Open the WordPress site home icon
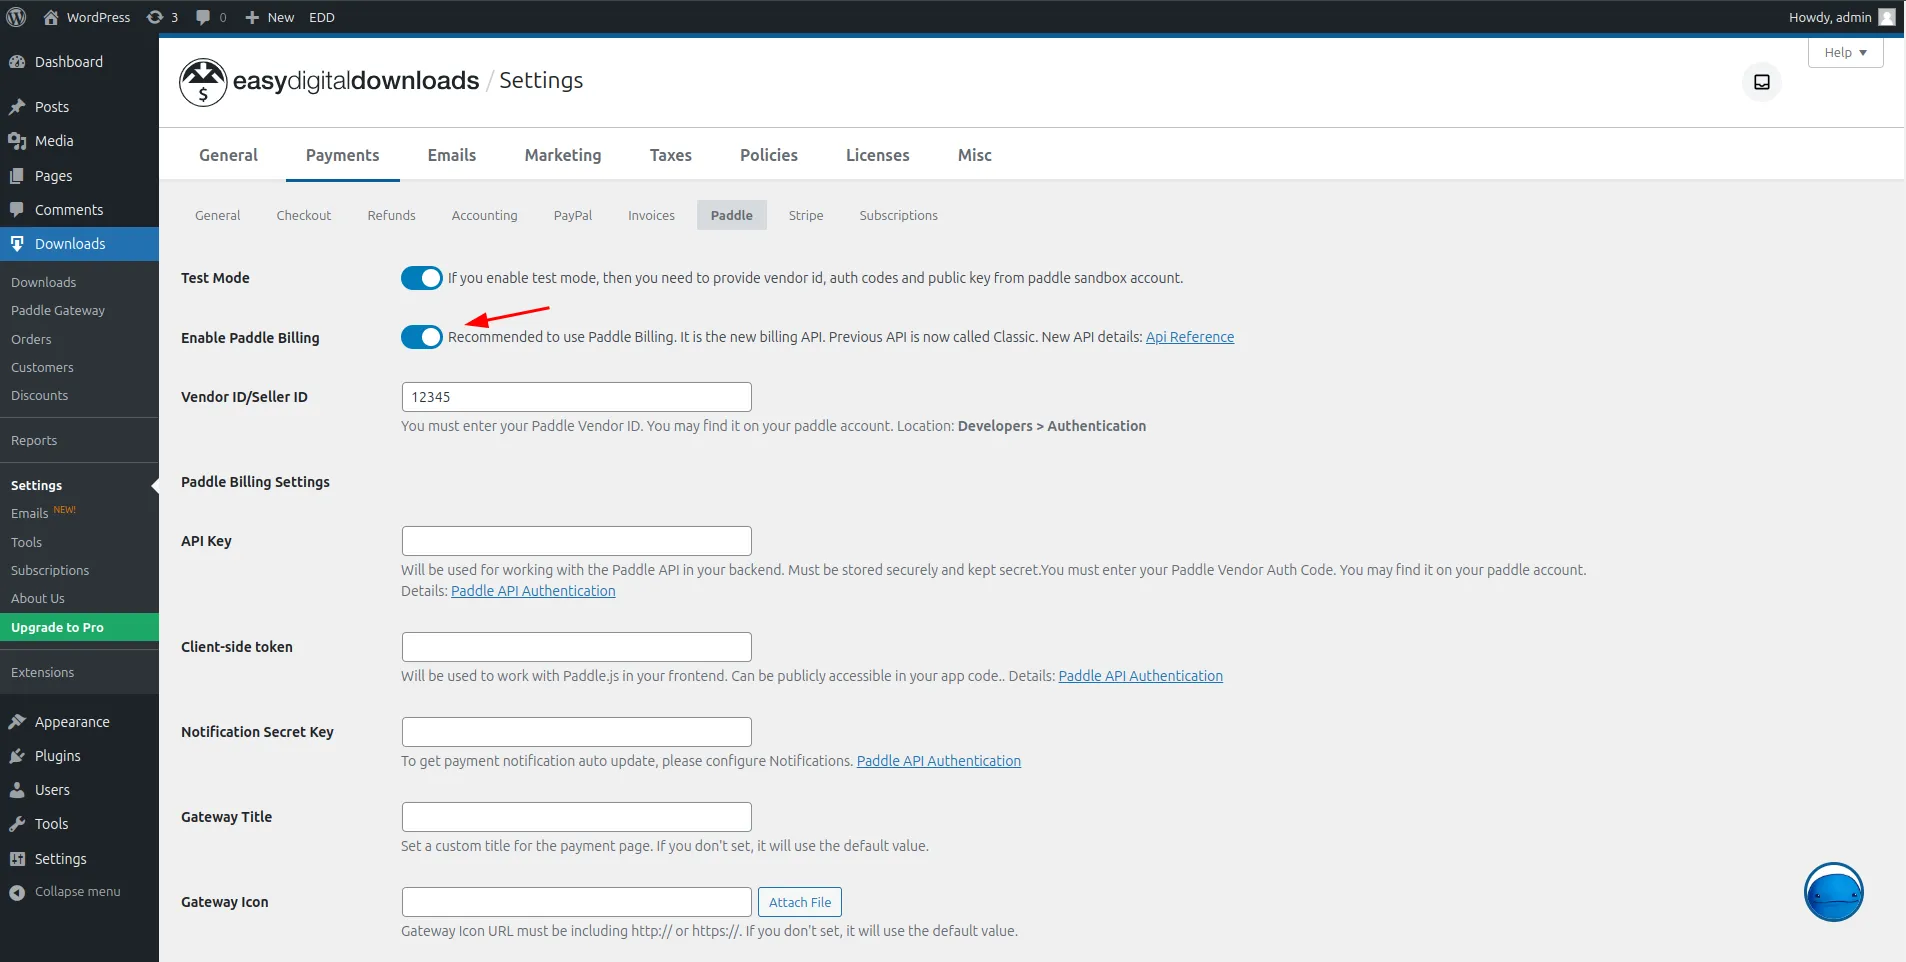 click(51, 17)
